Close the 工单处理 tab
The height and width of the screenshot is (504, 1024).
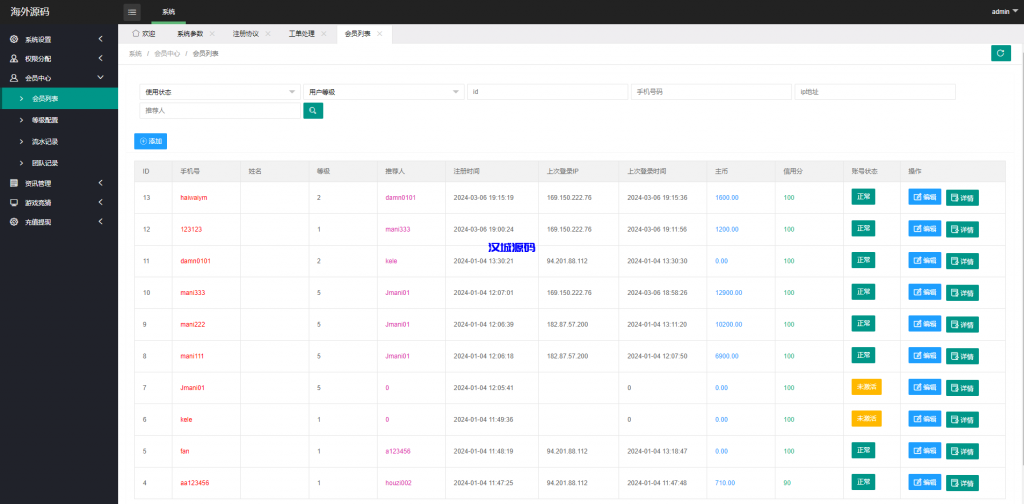coord(323,34)
